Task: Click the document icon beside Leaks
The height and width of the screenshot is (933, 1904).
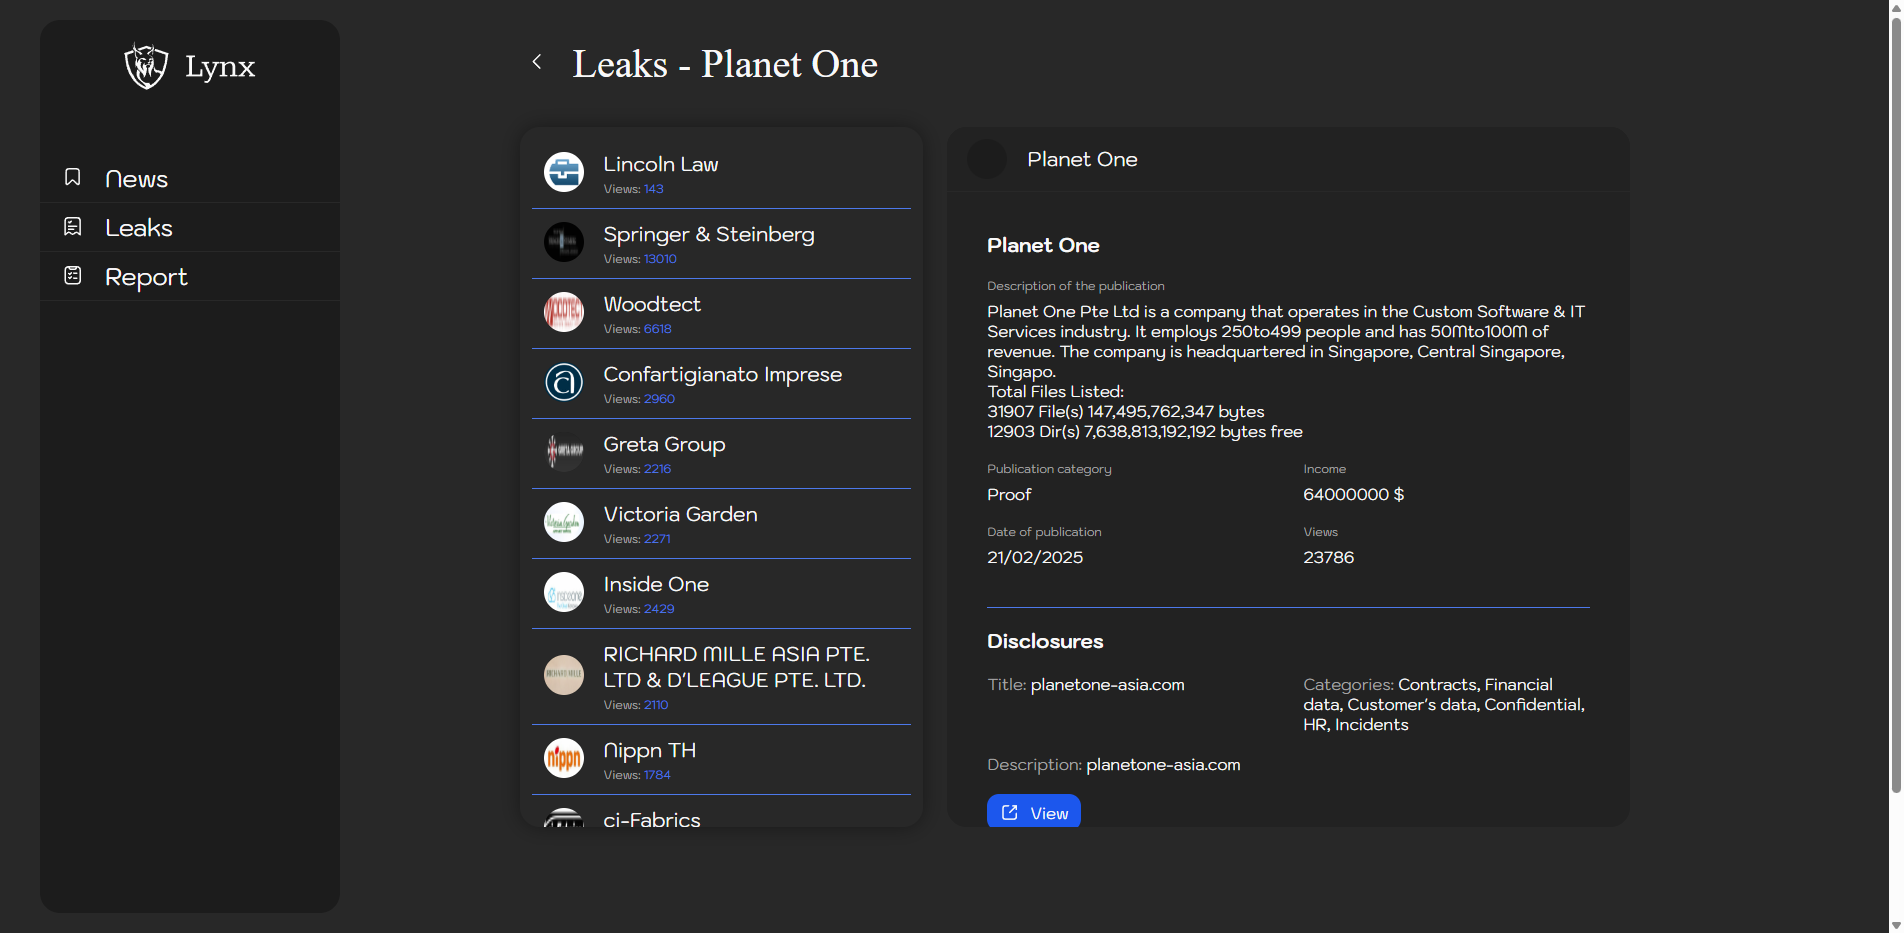Action: click(x=73, y=227)
